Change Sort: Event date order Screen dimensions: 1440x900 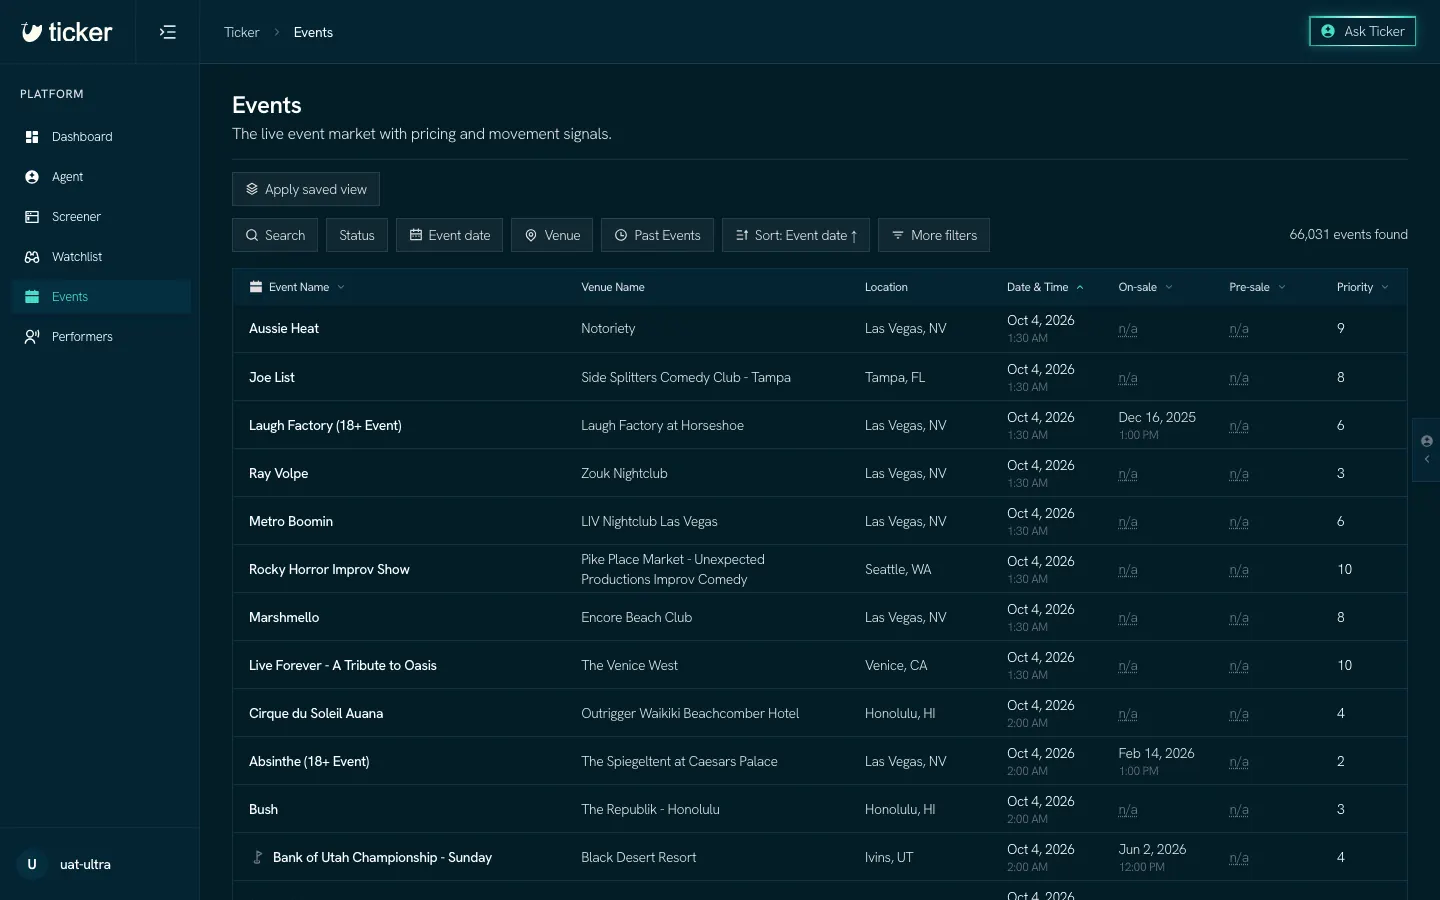[796, 235]
